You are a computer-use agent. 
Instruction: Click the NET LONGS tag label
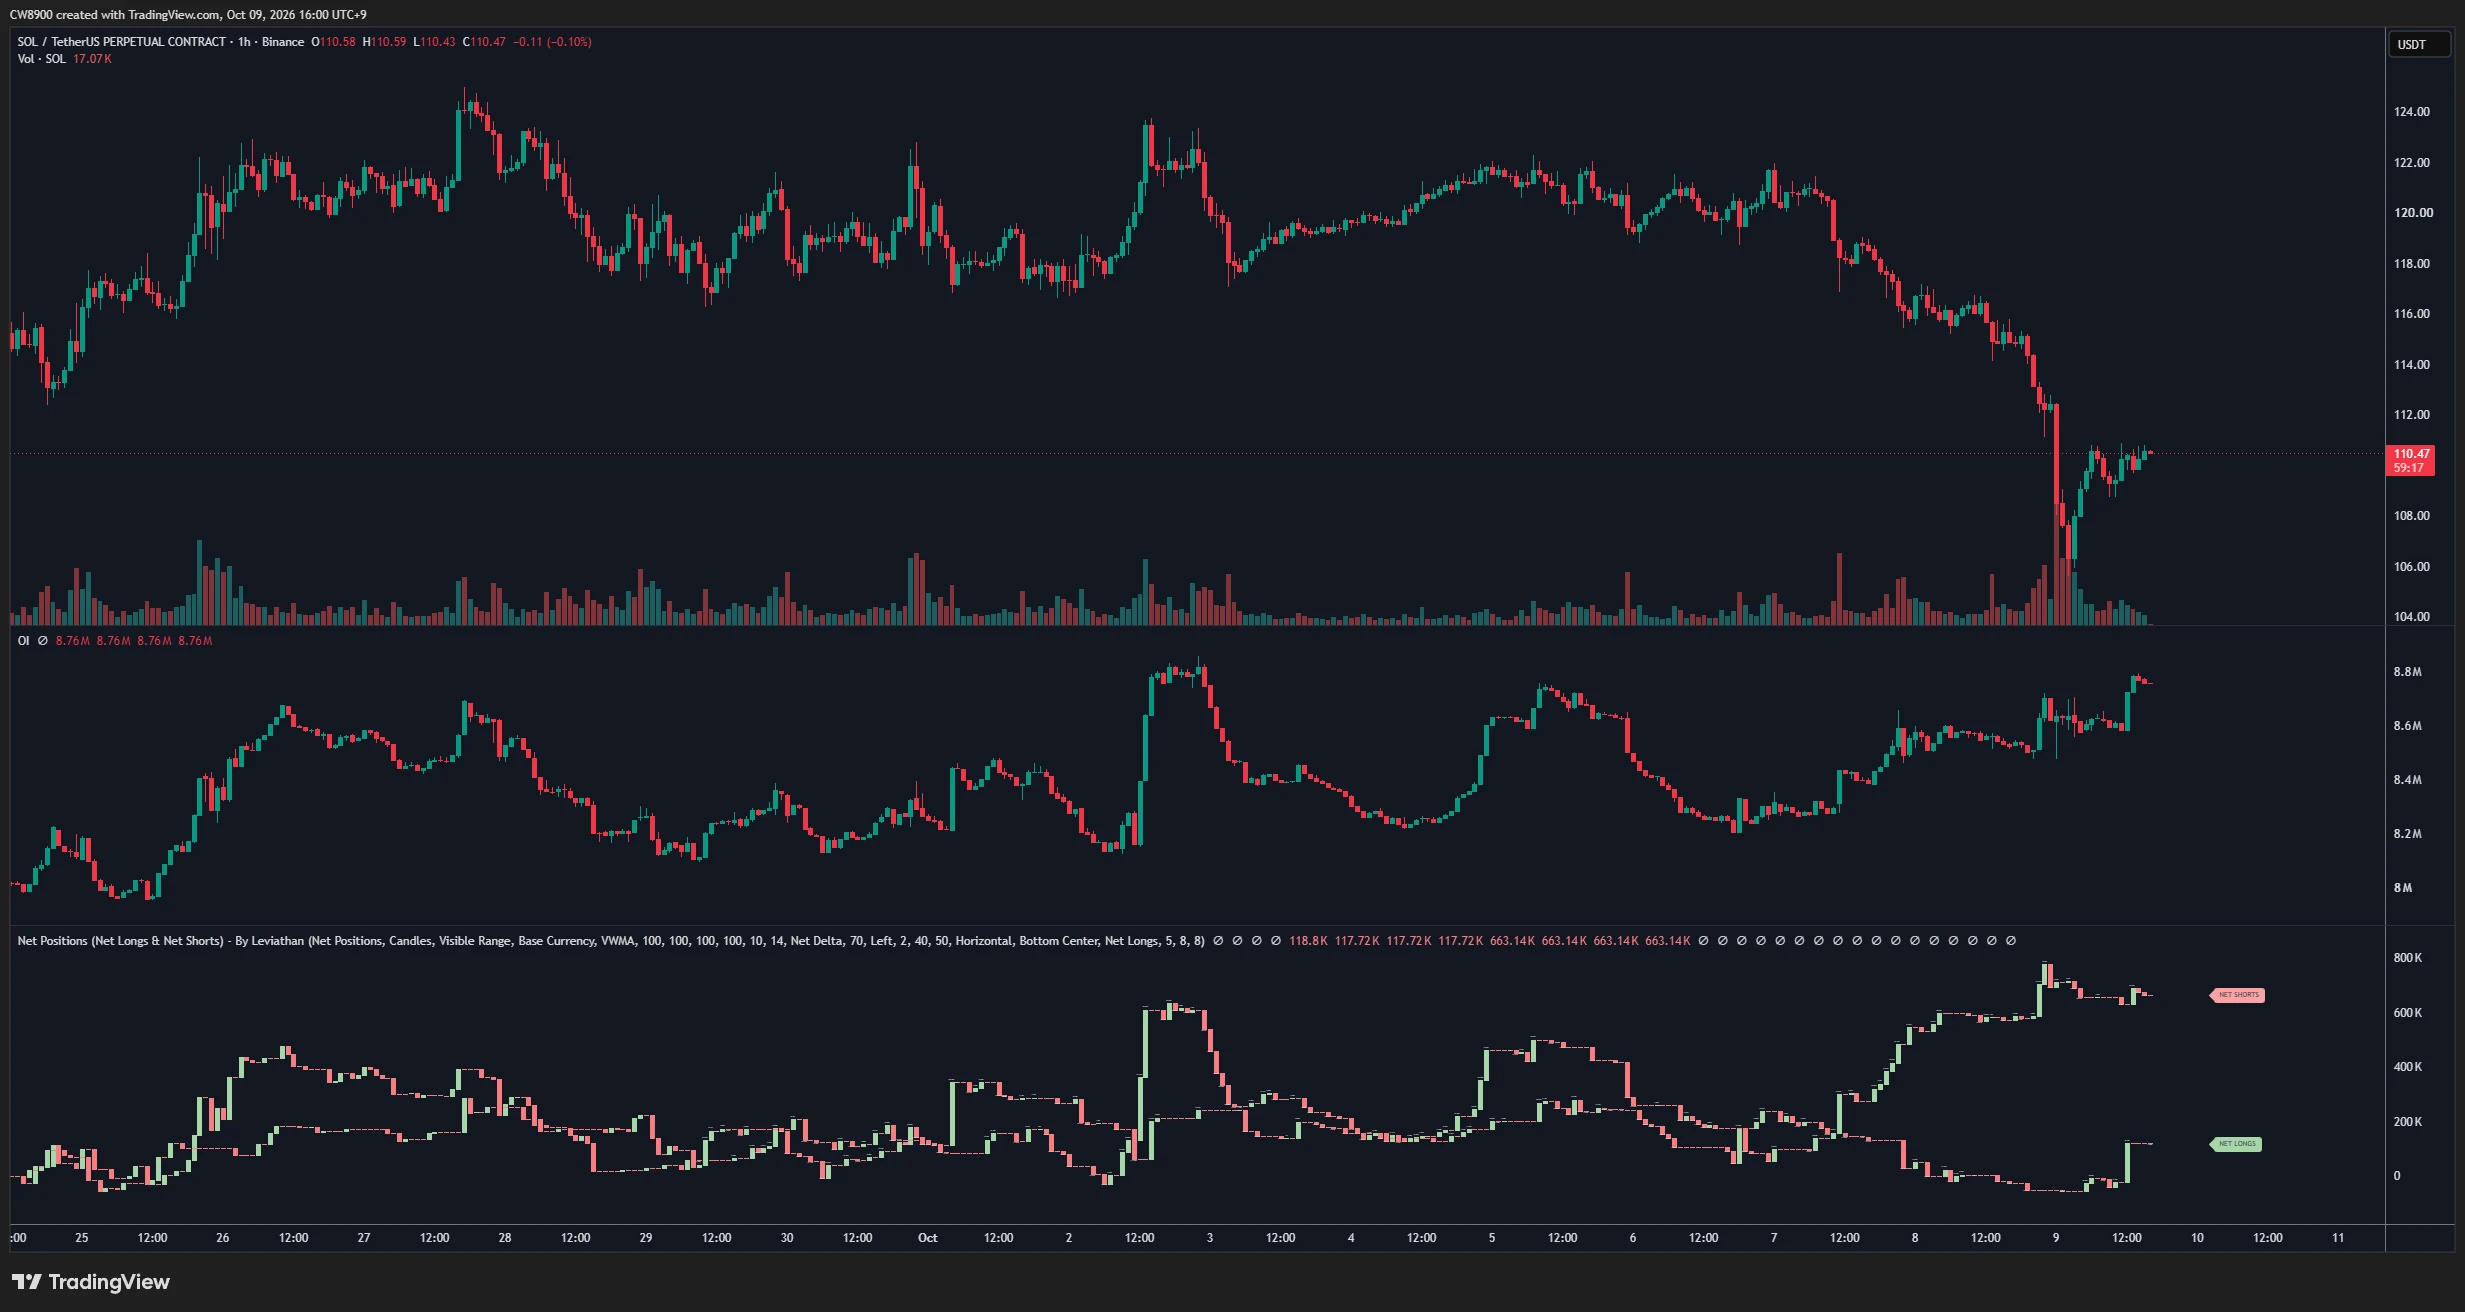pos(2236,1144)
